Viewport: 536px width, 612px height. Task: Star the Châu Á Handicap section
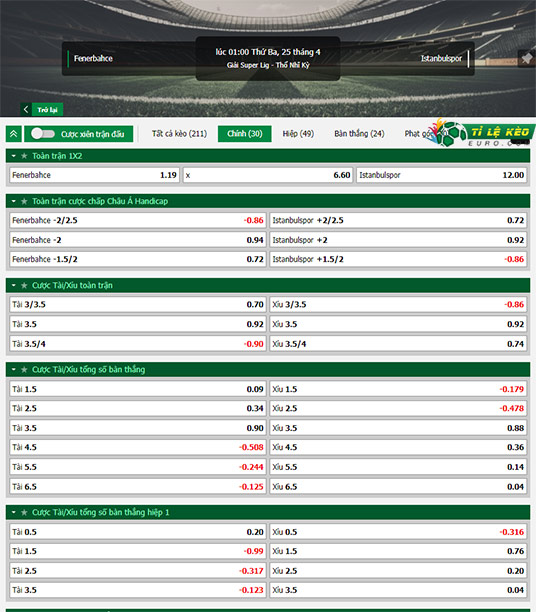pos(24,201)
